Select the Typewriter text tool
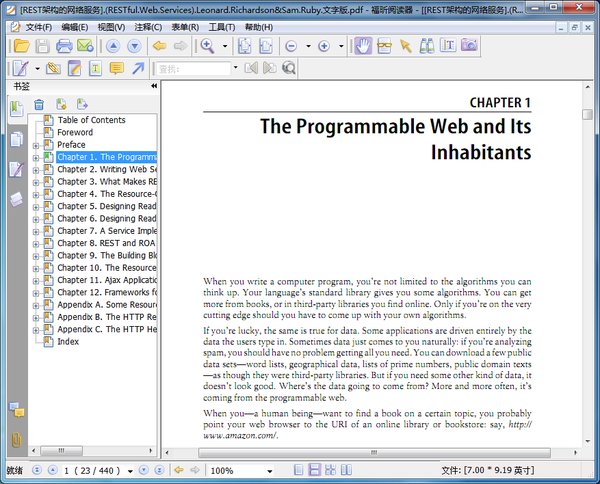This screenshot has width=600, height=484. click(95, 68)
